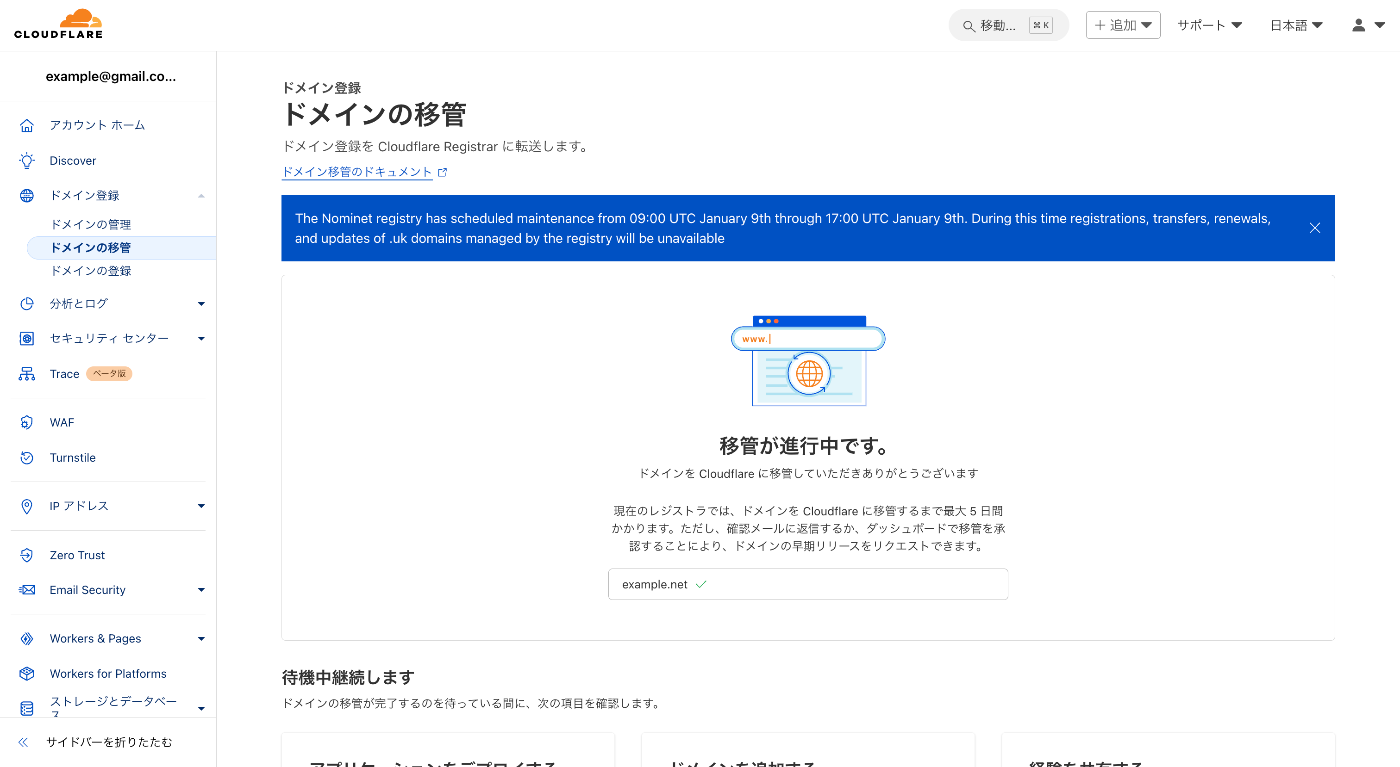Open the Turnstile page
1400x767 pixels.
point(73,458)
